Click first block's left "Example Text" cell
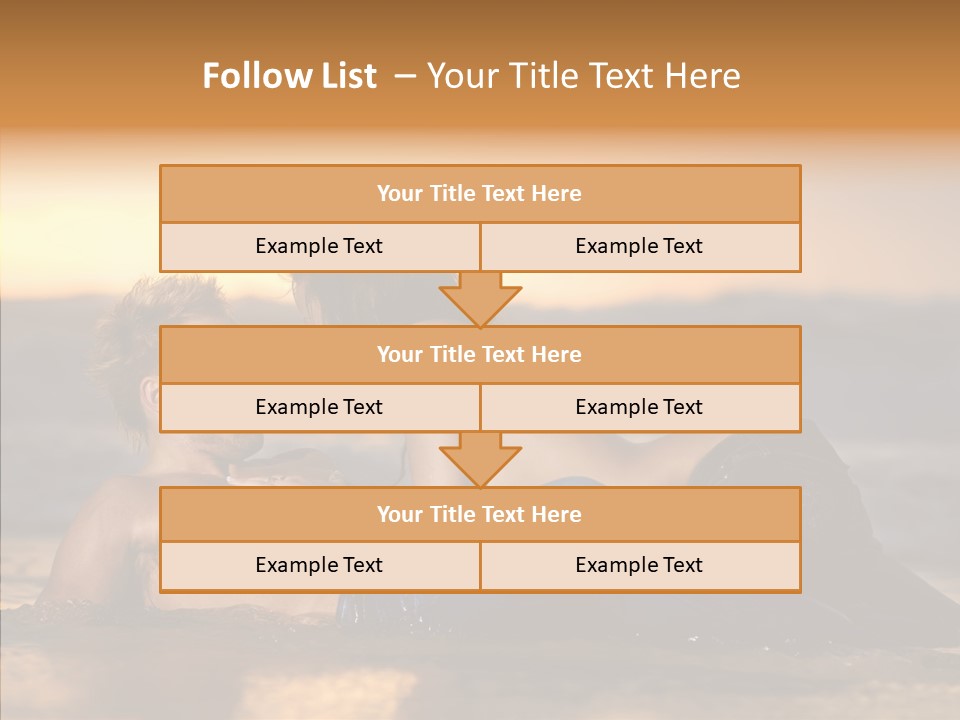960x720 pixels. pos(319,246)
